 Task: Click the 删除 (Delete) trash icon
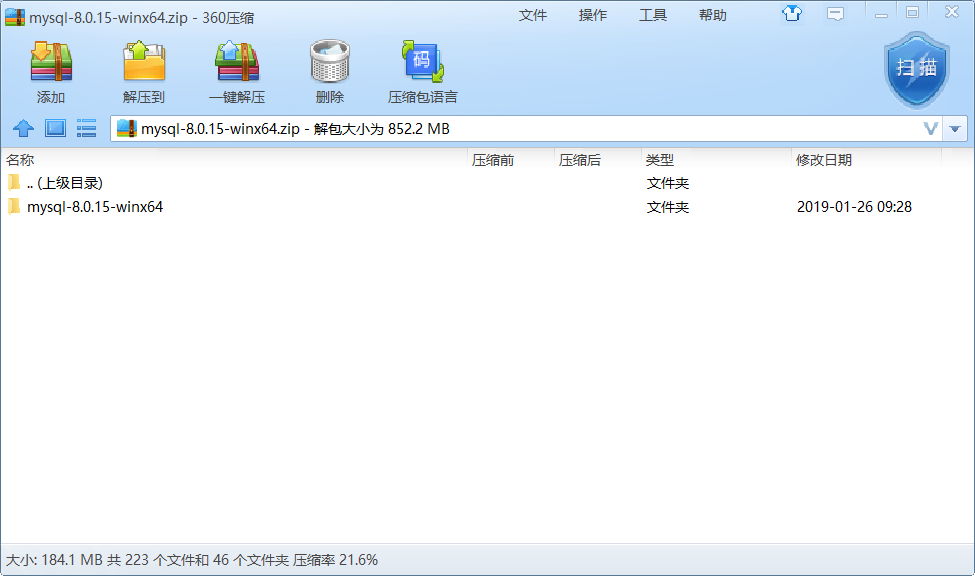point(330,62)
